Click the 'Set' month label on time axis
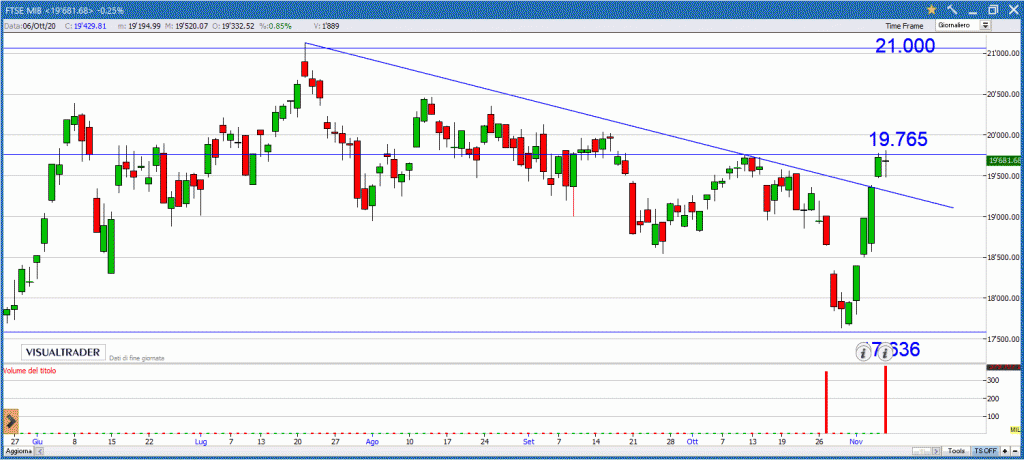The height and width of the screenshot is (460, 1024). [530, 442]
